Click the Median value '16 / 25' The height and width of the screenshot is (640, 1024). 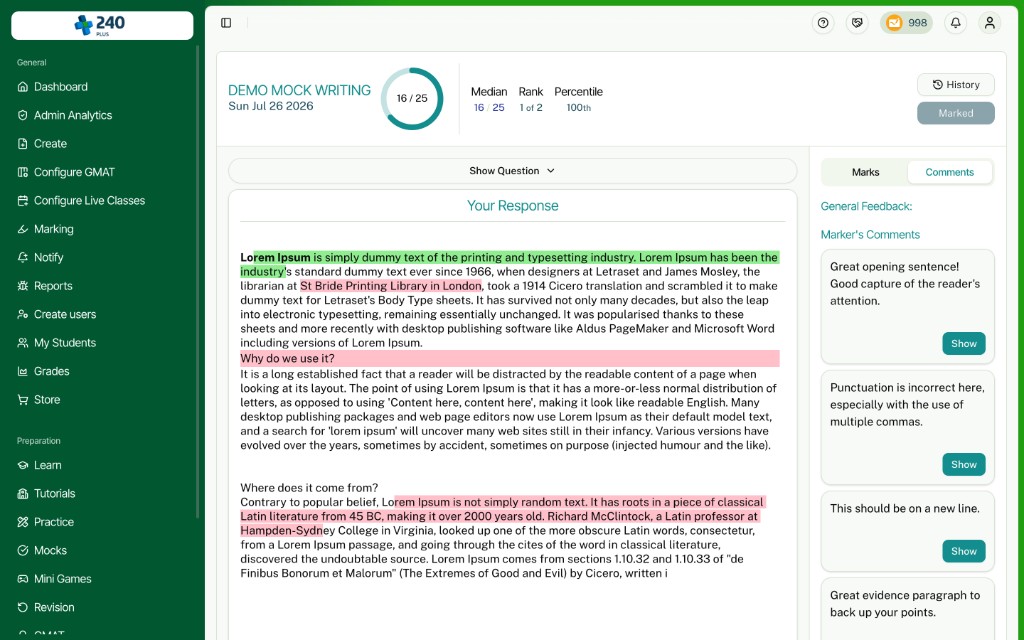tap(489, 108)
